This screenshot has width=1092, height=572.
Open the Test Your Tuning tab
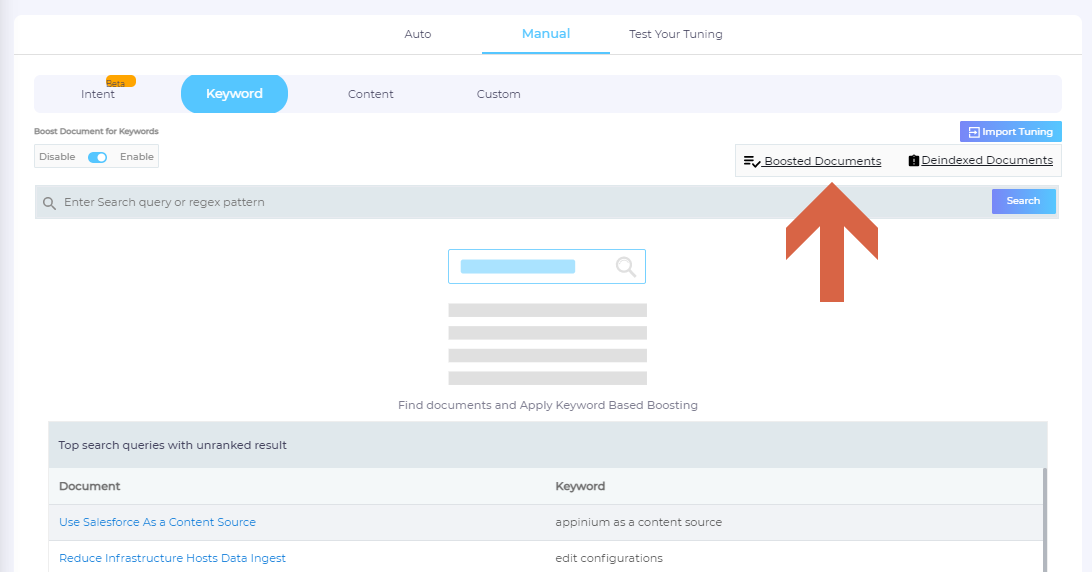tap(675, 34)
